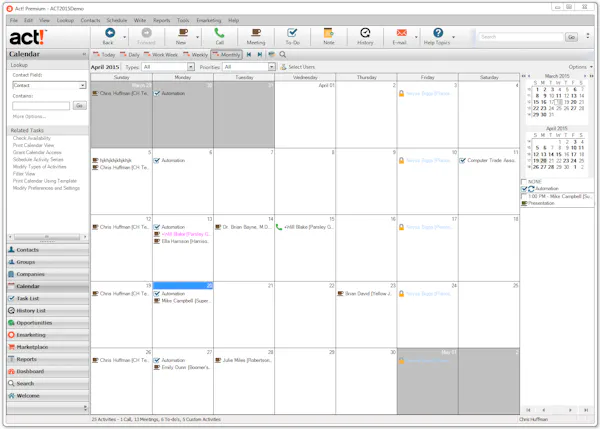Image resolution: width=600 pixels, height=429 pixels.
Task: Create a new item with the New icon
Action: [x=183, y=33]
